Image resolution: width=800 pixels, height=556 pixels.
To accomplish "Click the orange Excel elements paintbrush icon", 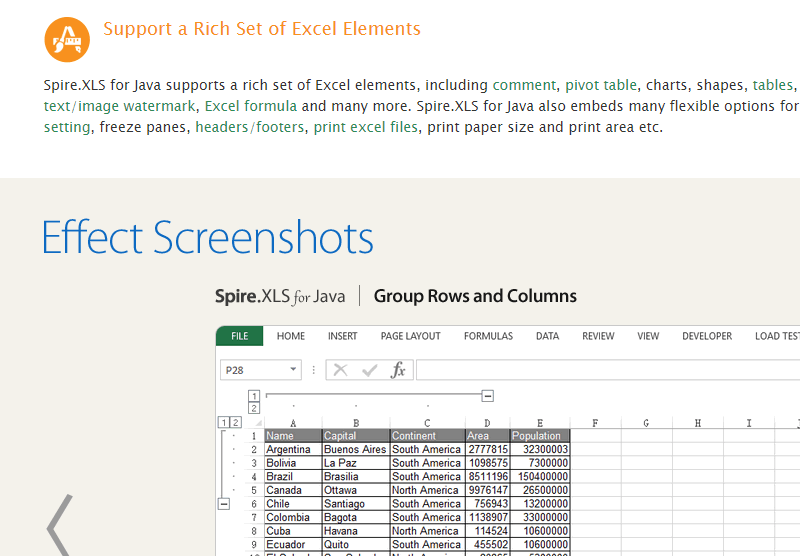I will click(x=67, y=39).
